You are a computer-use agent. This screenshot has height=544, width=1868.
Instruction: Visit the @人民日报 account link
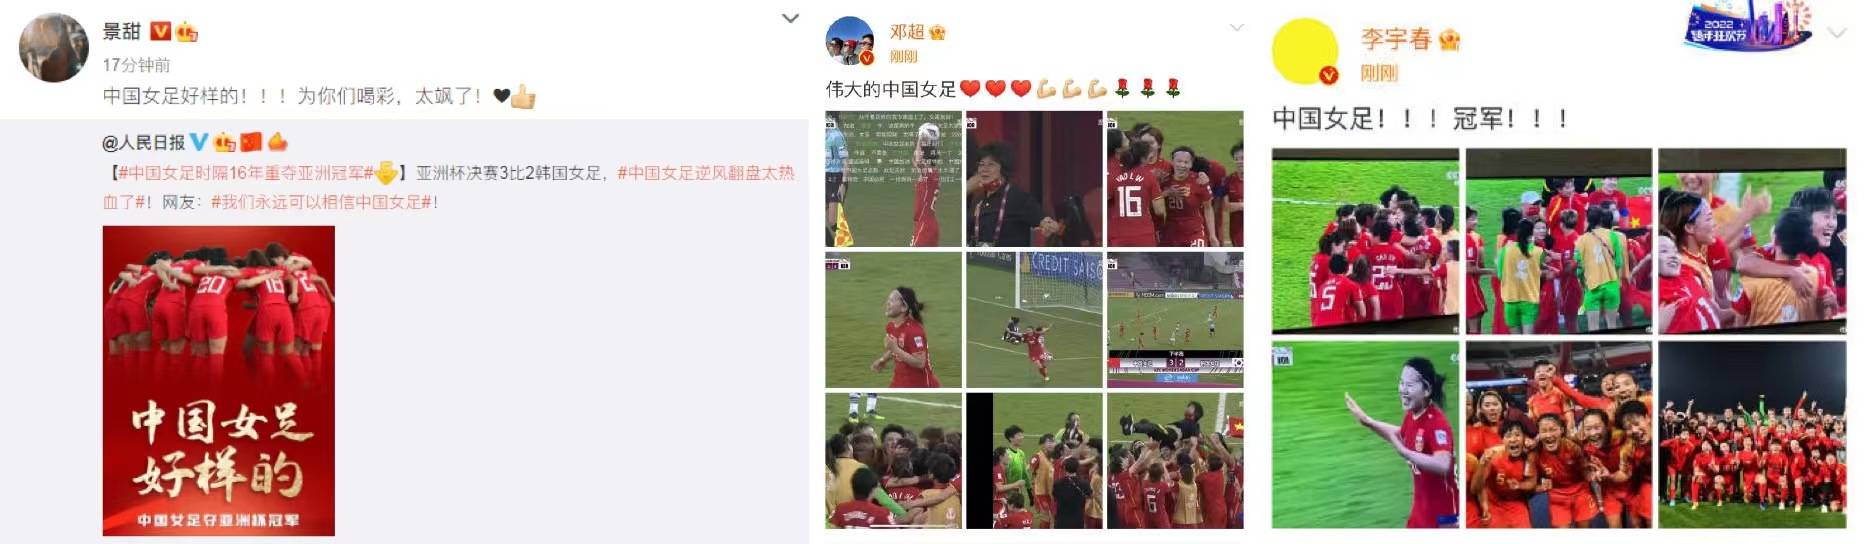pos(144,142)
